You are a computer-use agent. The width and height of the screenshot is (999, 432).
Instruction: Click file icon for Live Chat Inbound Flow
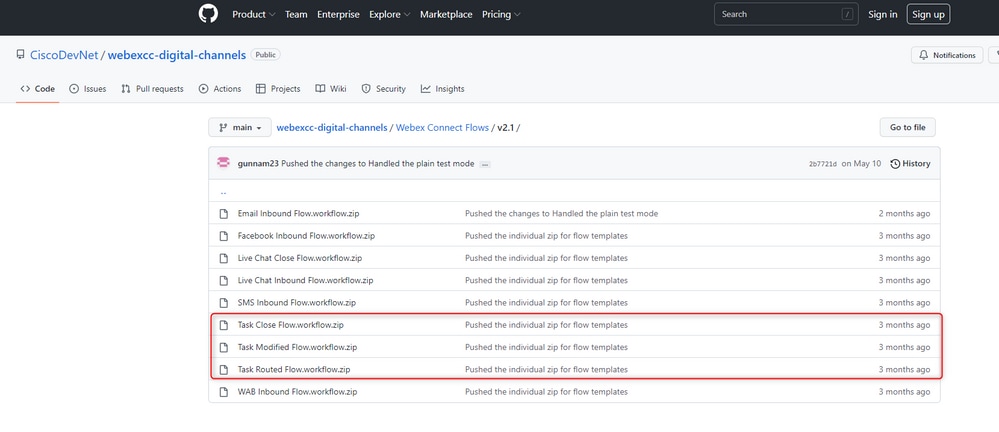coord(224,280)
